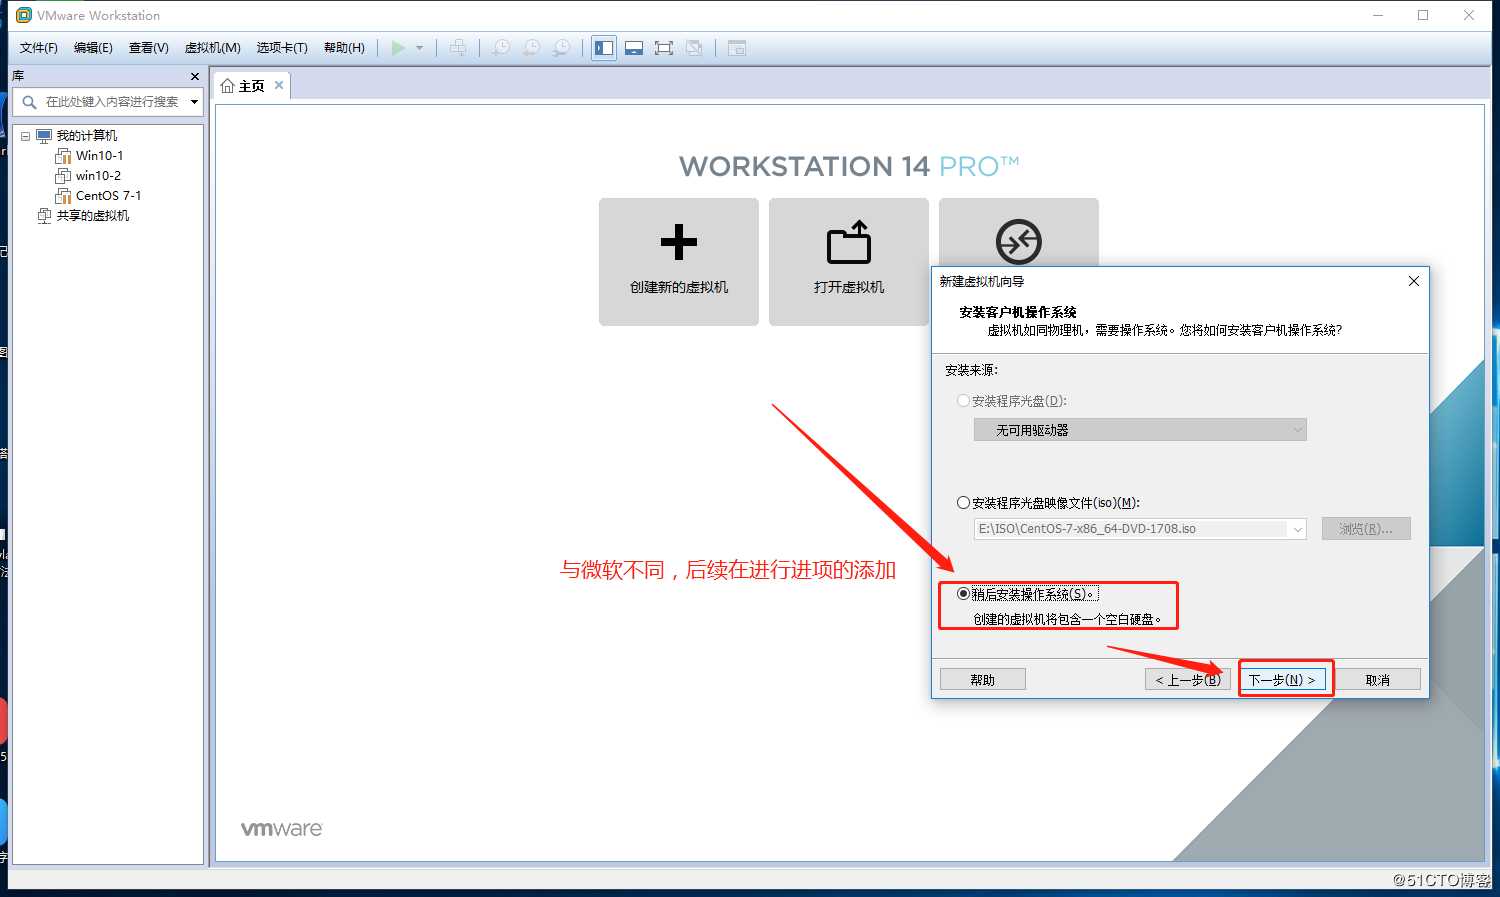Toggle the thumbnail bar view icon

(x=633, y=48)
